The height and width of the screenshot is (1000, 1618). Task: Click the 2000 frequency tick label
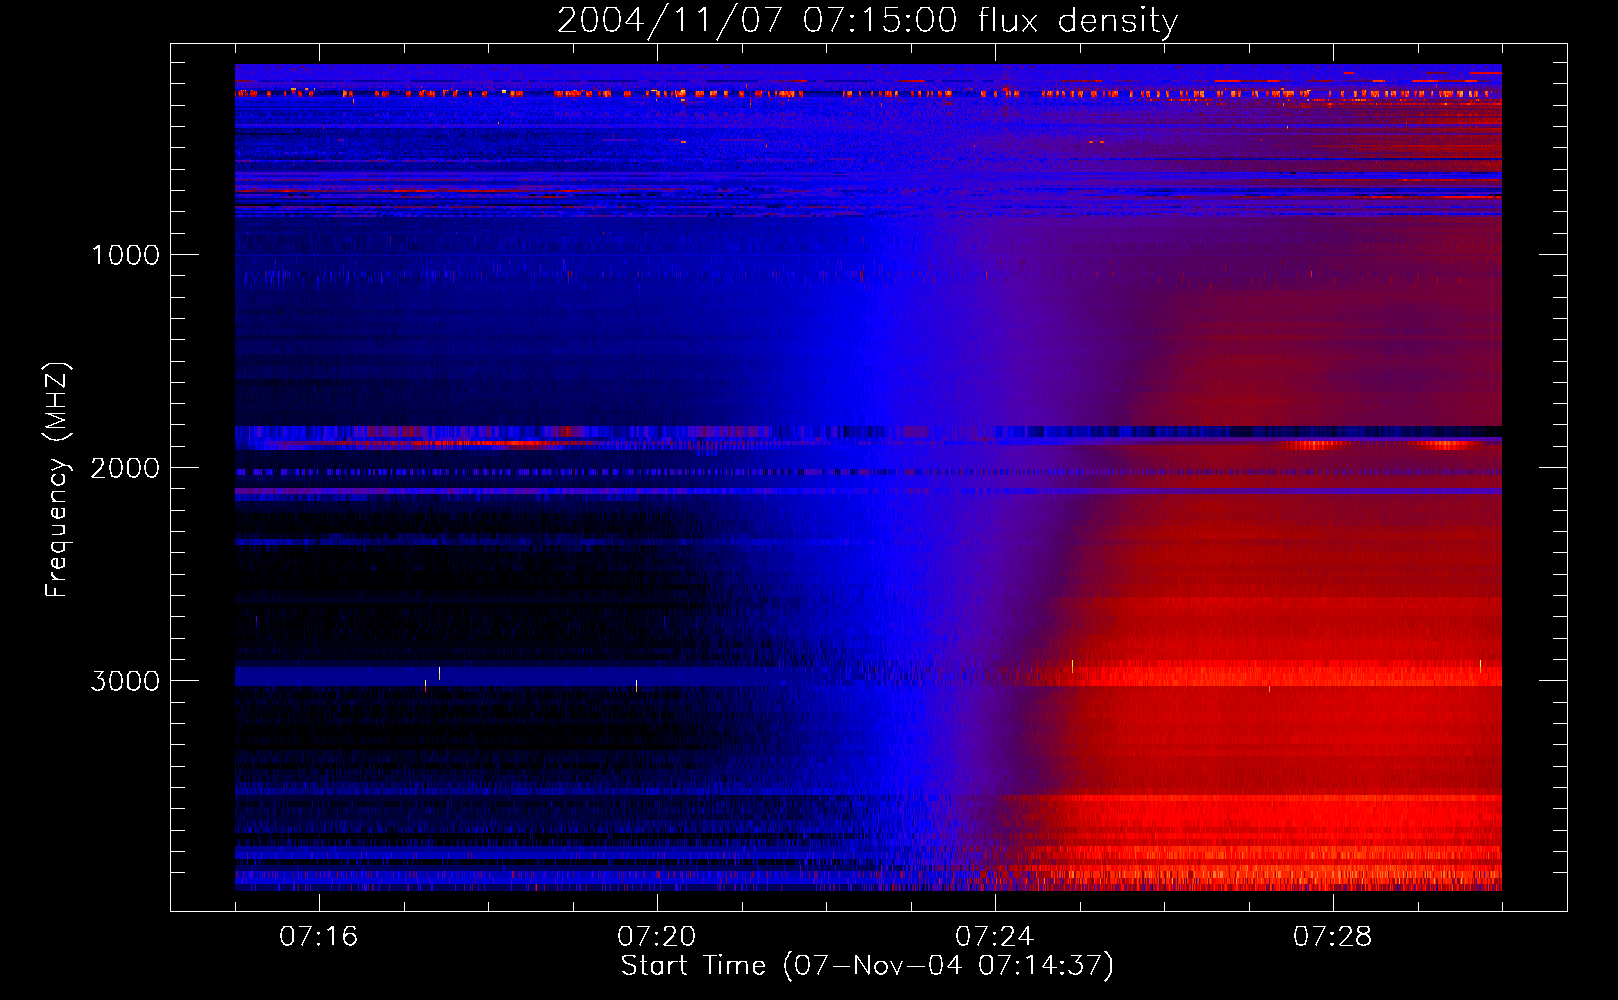pos(125,468)
